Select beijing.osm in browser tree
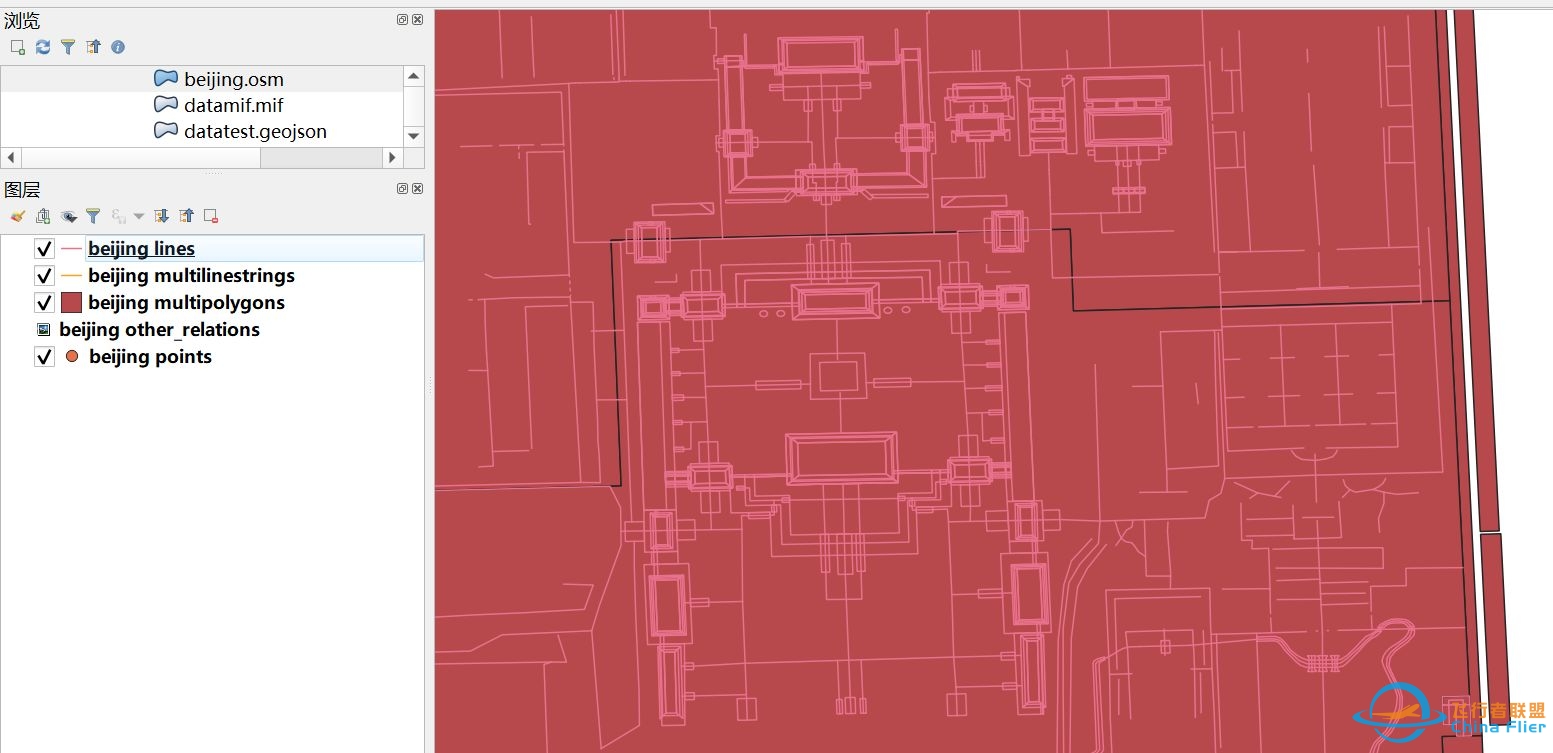This screenshot has height=753, width=1553. pos(233,79)
